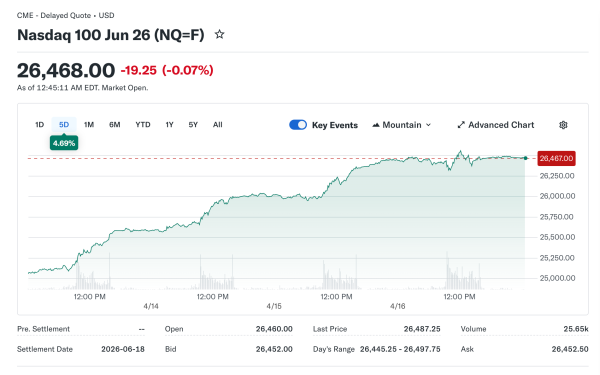Click the Ask label
This screenshot has height=375, width=600.
coord(467,349)
